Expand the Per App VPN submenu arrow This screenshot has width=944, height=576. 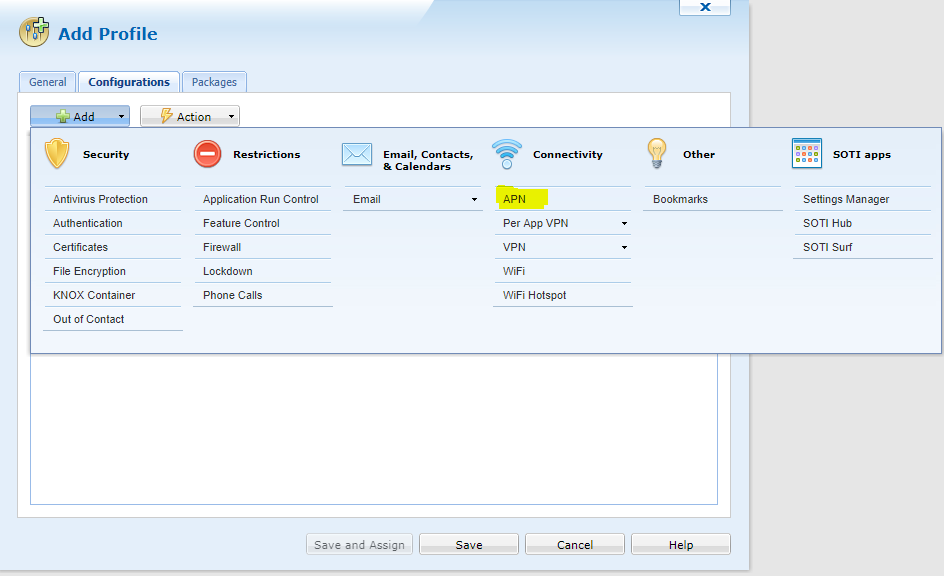coord(624,223)
